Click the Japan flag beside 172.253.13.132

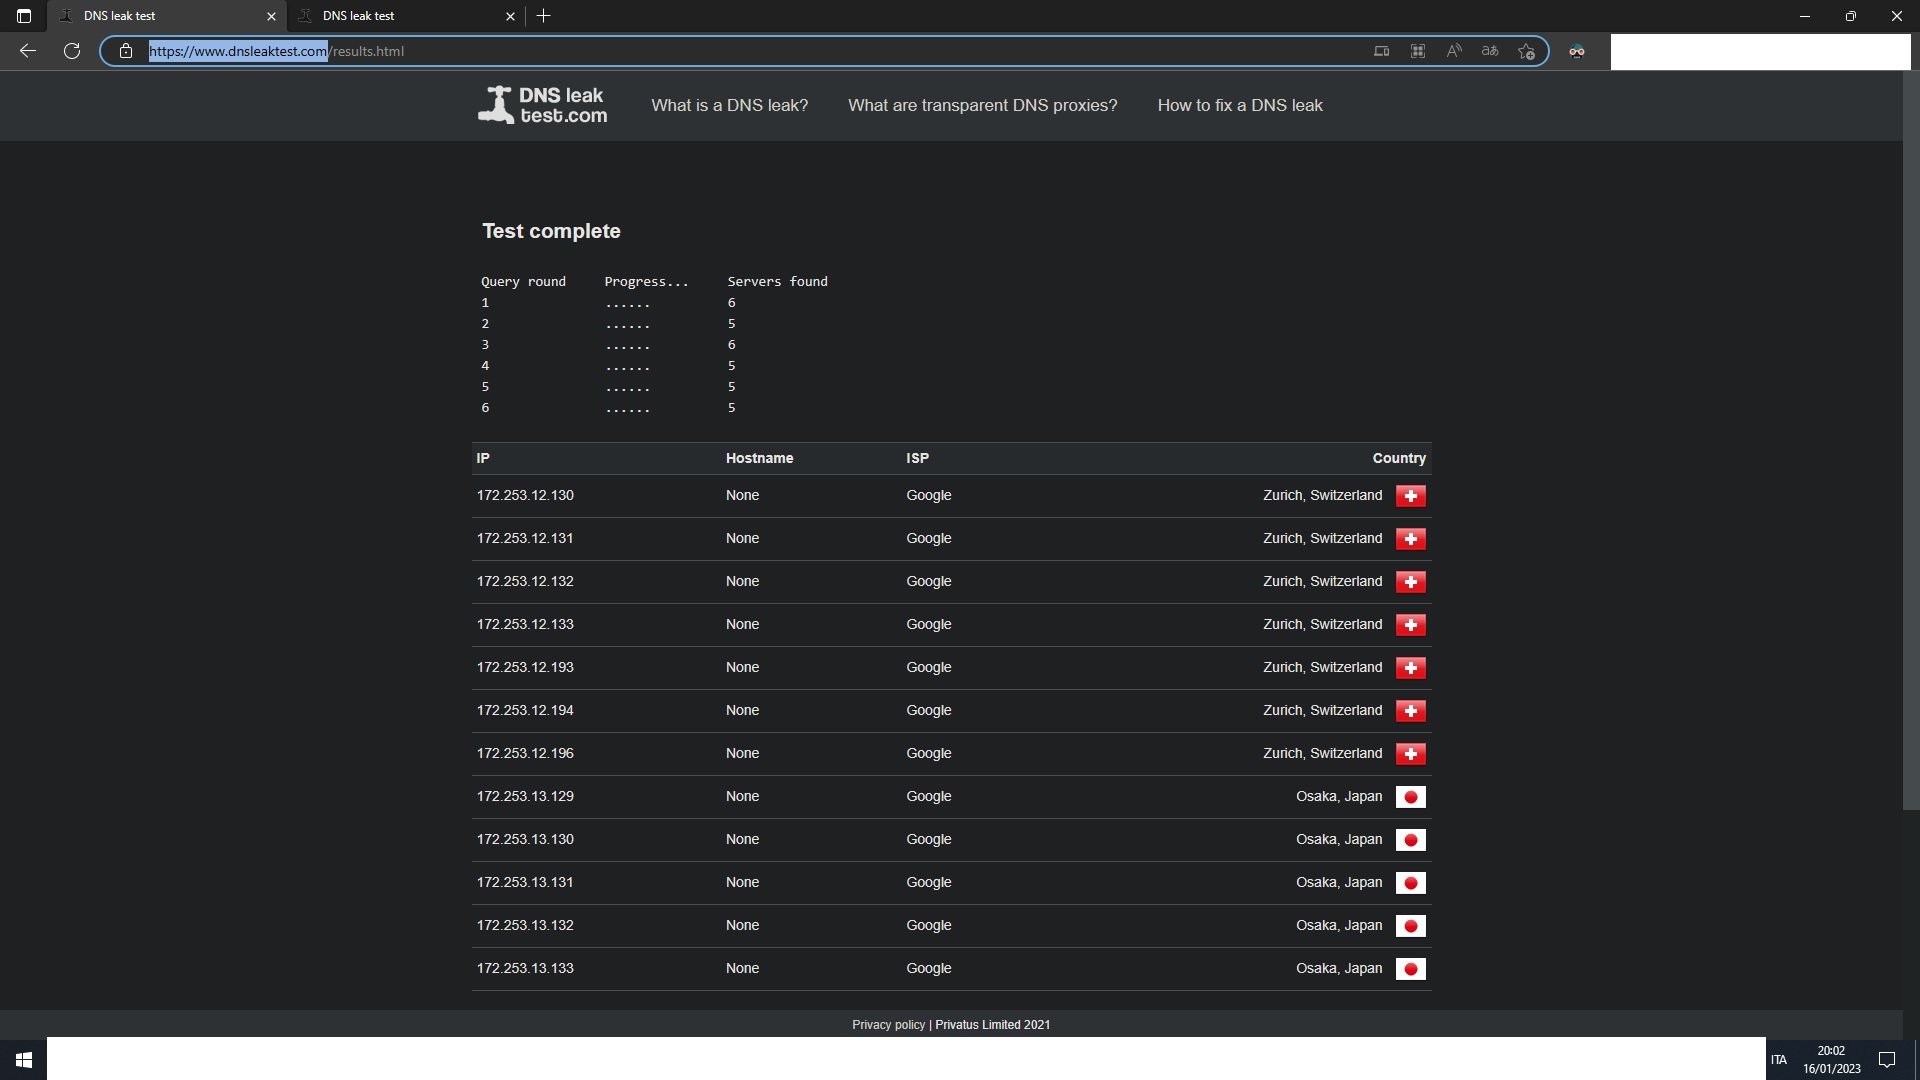click(x=1411, y=926)
